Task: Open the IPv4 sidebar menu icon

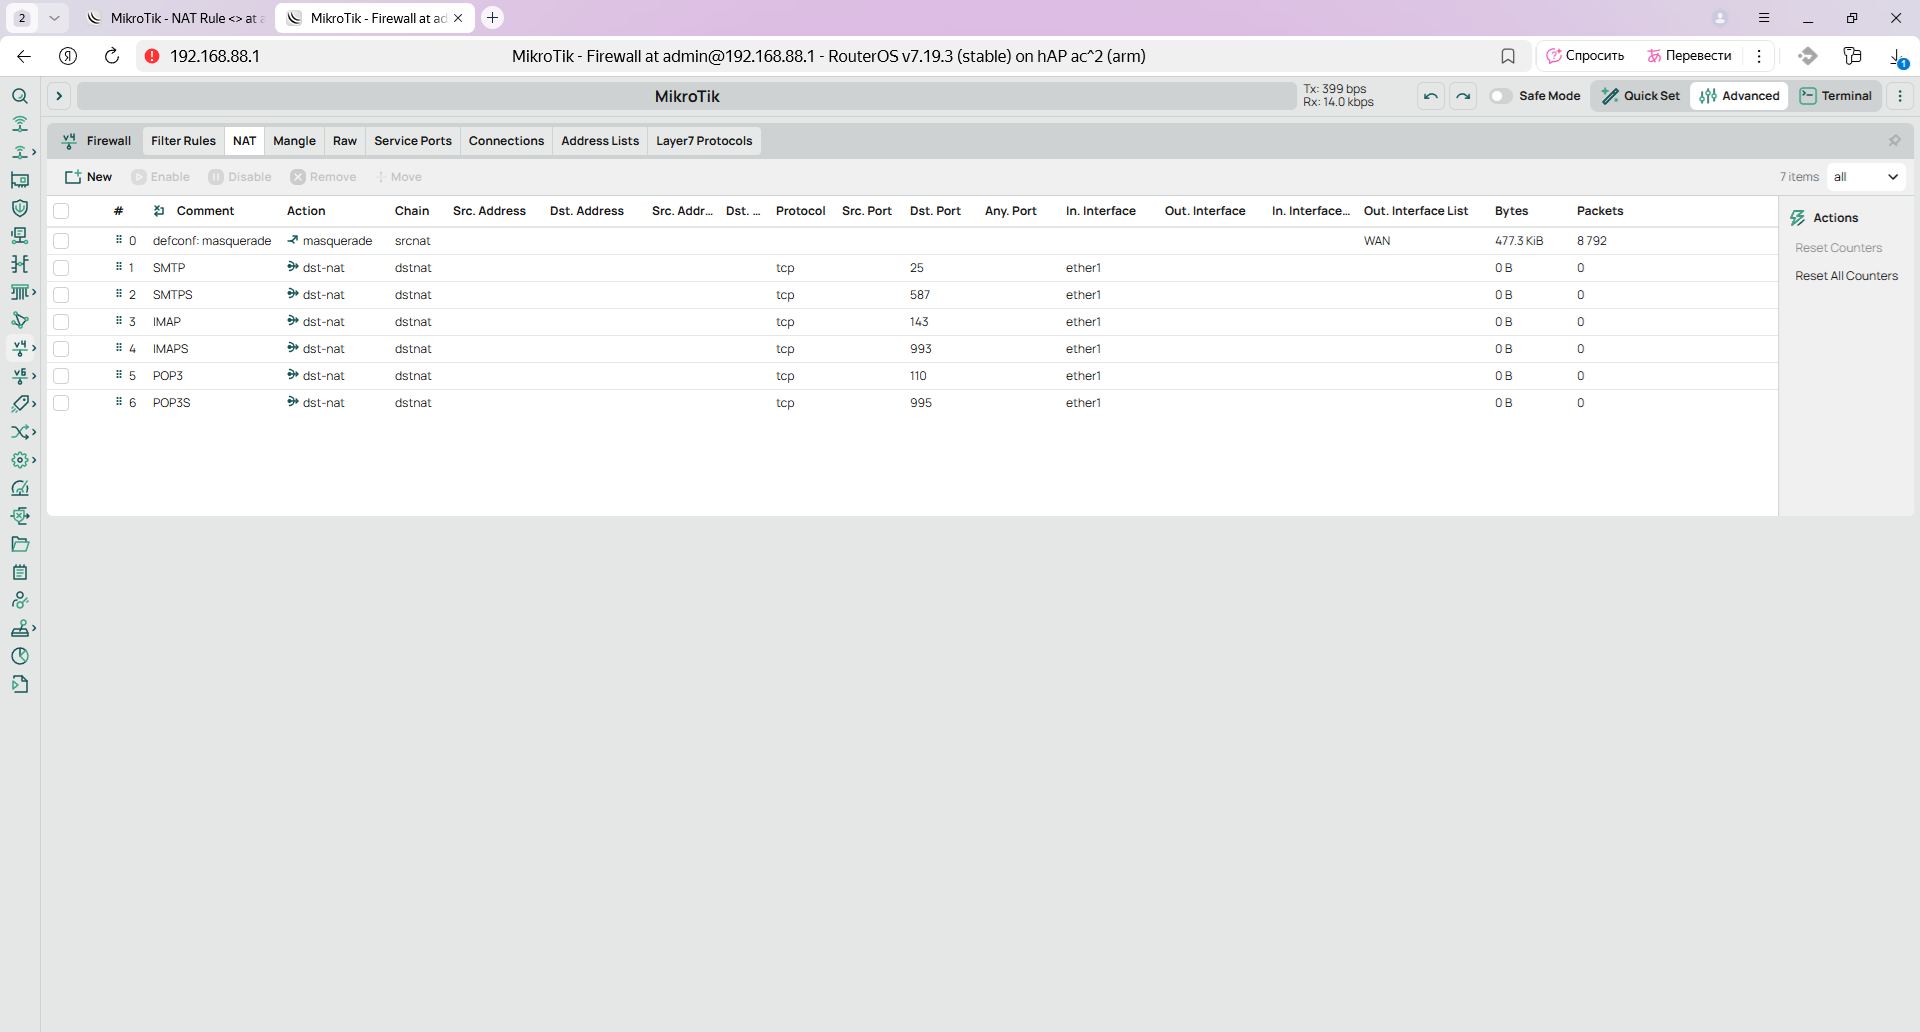Action: click(x=22, y=348)
